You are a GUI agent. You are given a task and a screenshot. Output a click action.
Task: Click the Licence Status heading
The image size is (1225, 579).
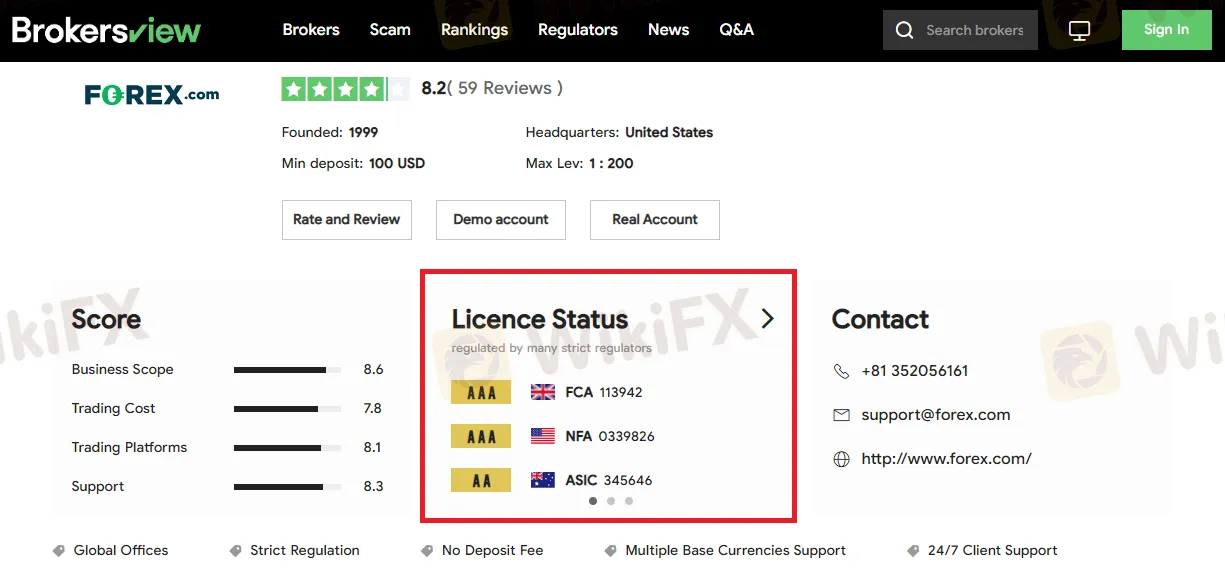pyautogui.click(x=540, y=319)
